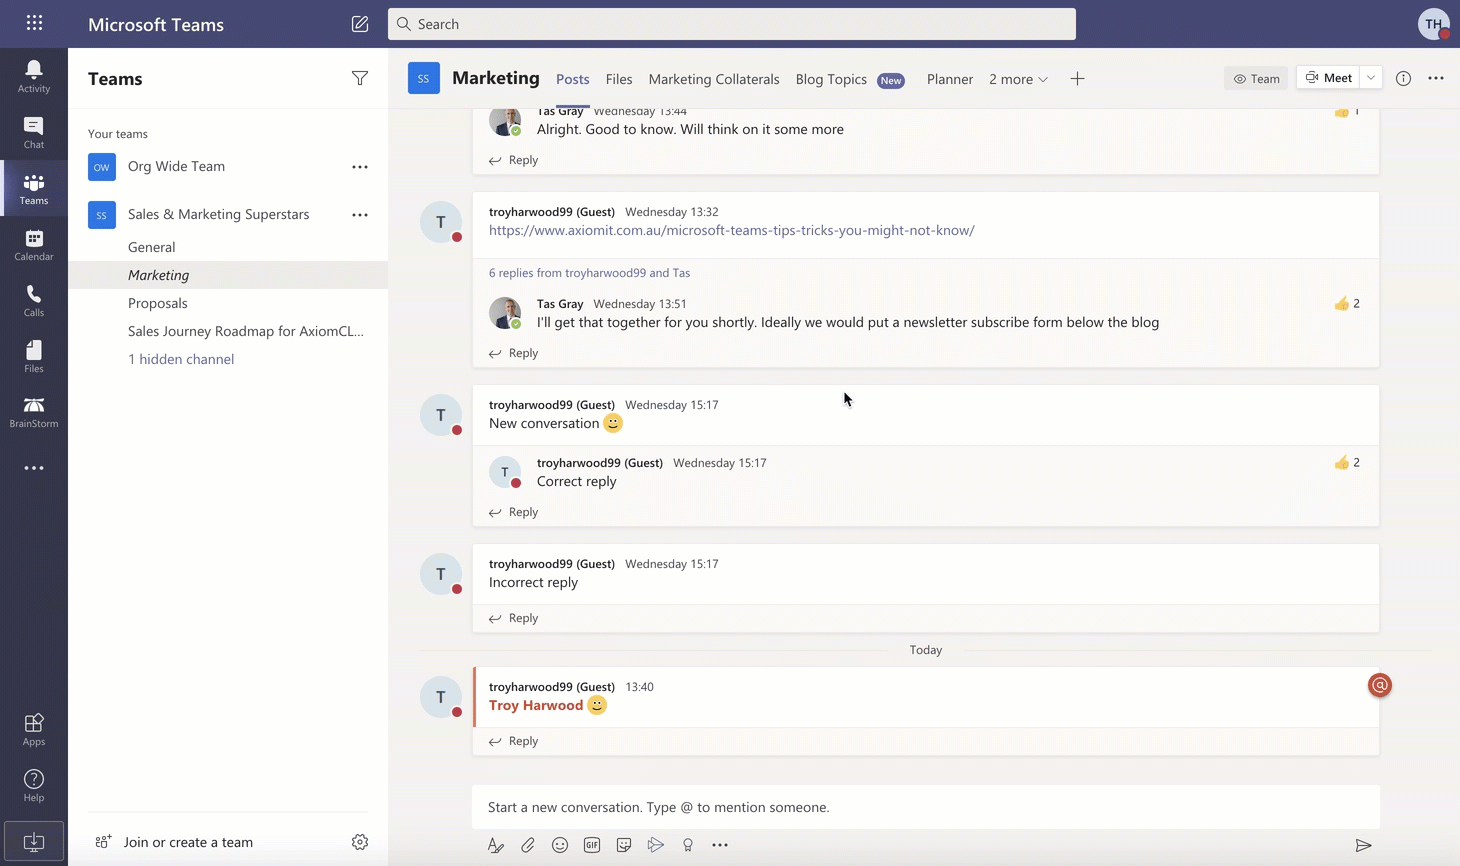The image size is (1460, 866).
Task: Click the Troy Harwood mention text
Action: click(536, 706)
